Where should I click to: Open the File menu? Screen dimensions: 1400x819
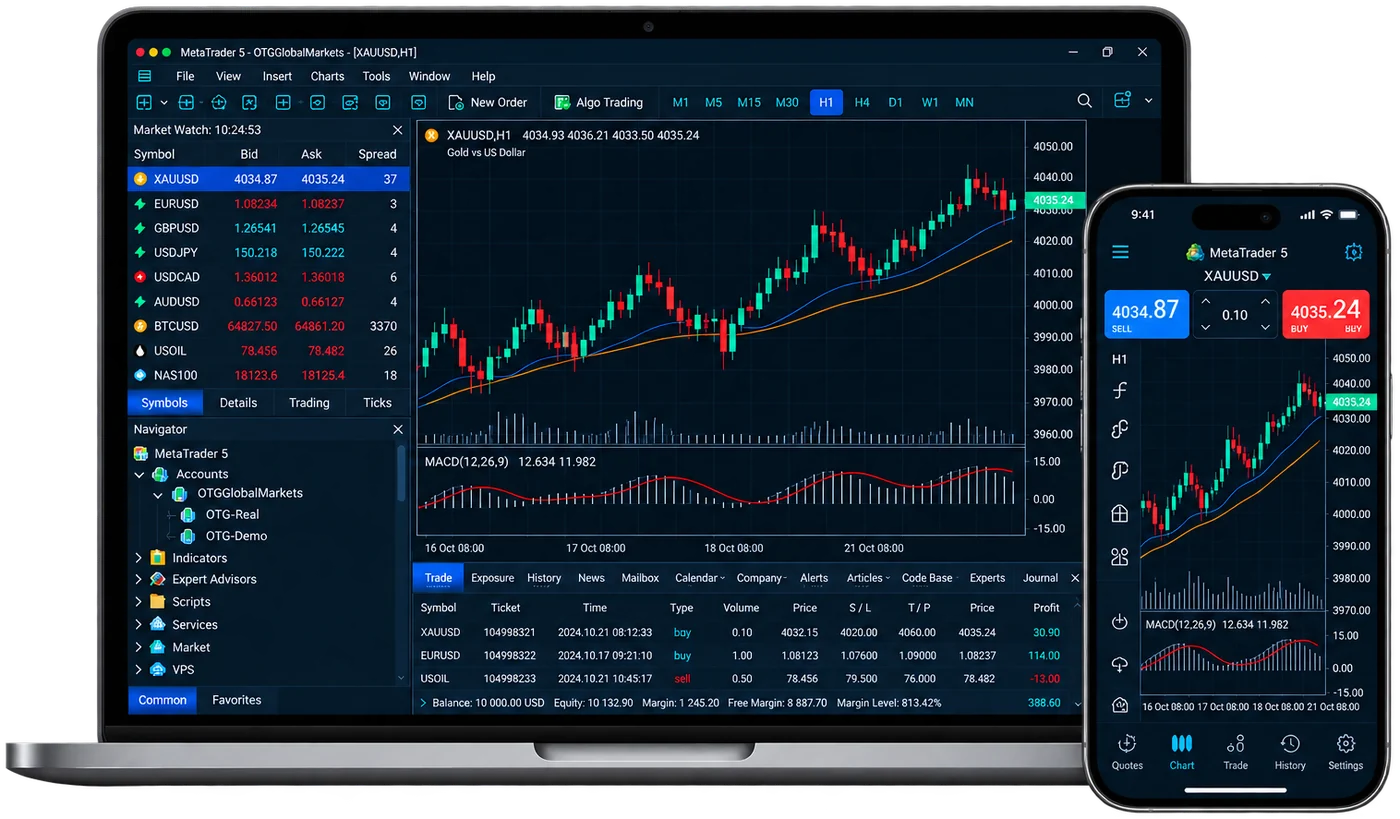pos(185,76)
